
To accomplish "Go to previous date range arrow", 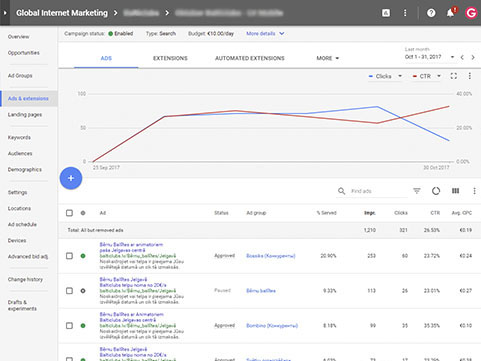I will [x=462, y=57].
